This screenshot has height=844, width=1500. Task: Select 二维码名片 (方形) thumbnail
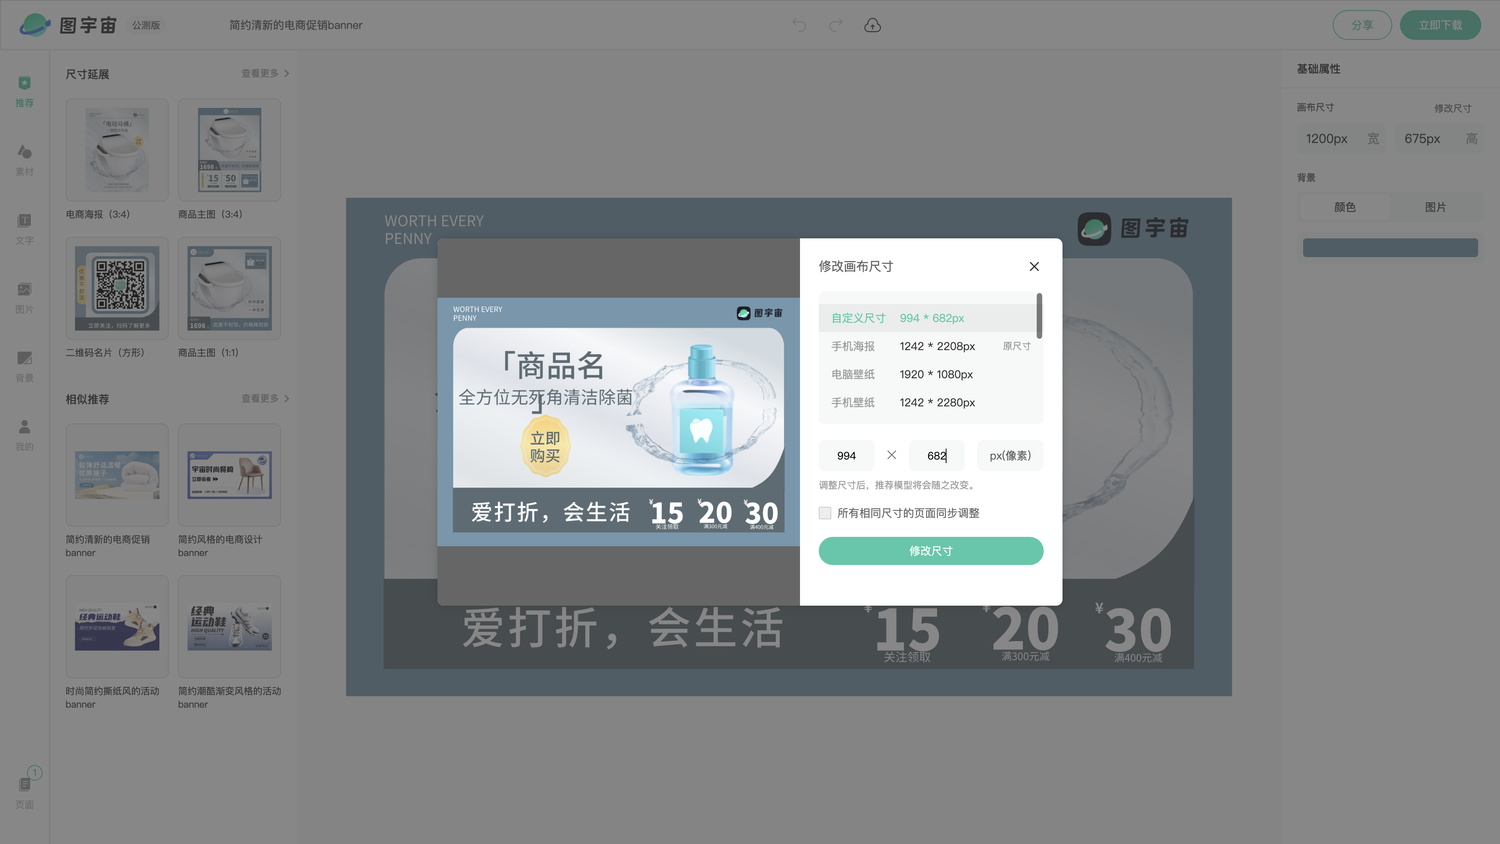point(117,288)
